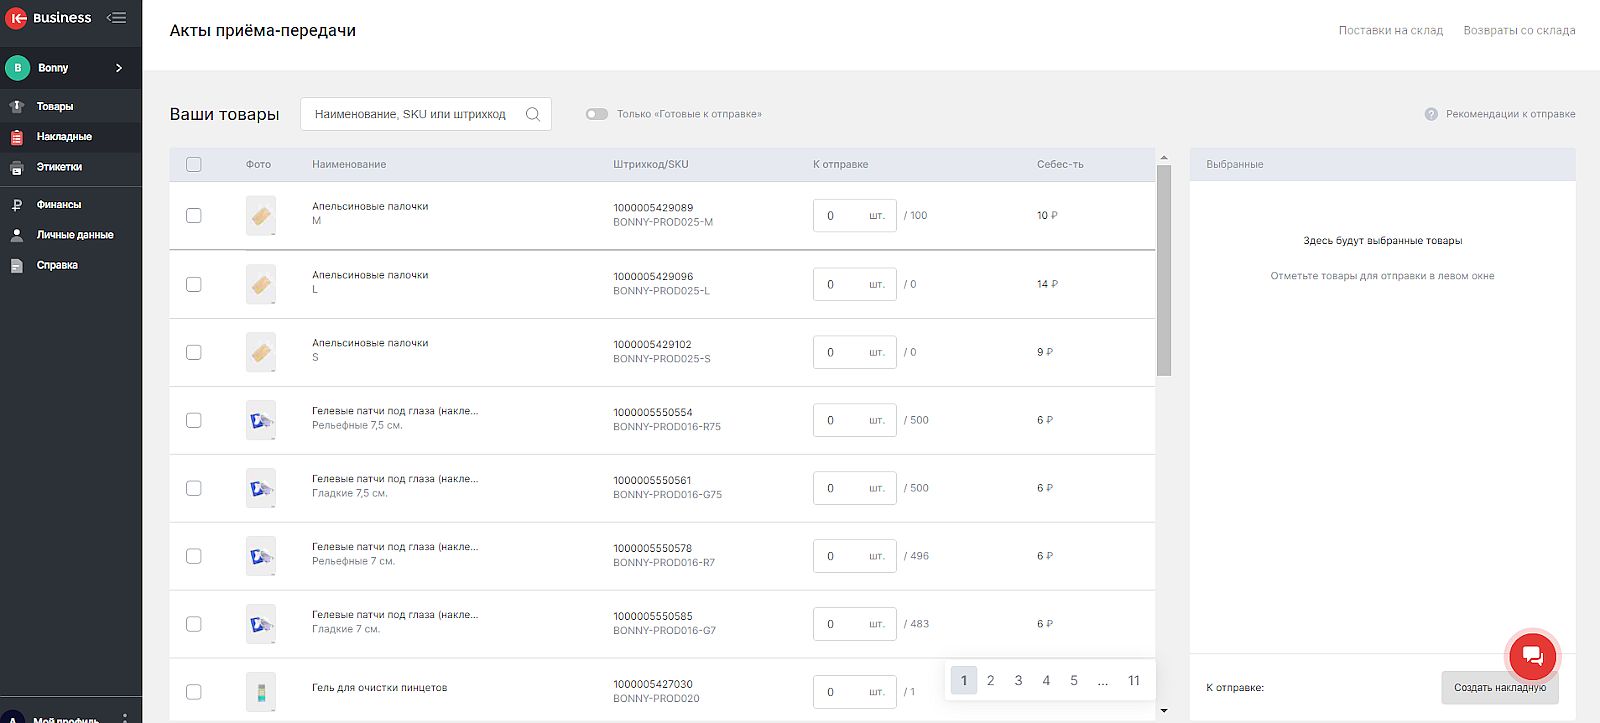The image size is (1600, 723).
Task: Click the pagination ellipsis
Action: (x=1102, y=681)
